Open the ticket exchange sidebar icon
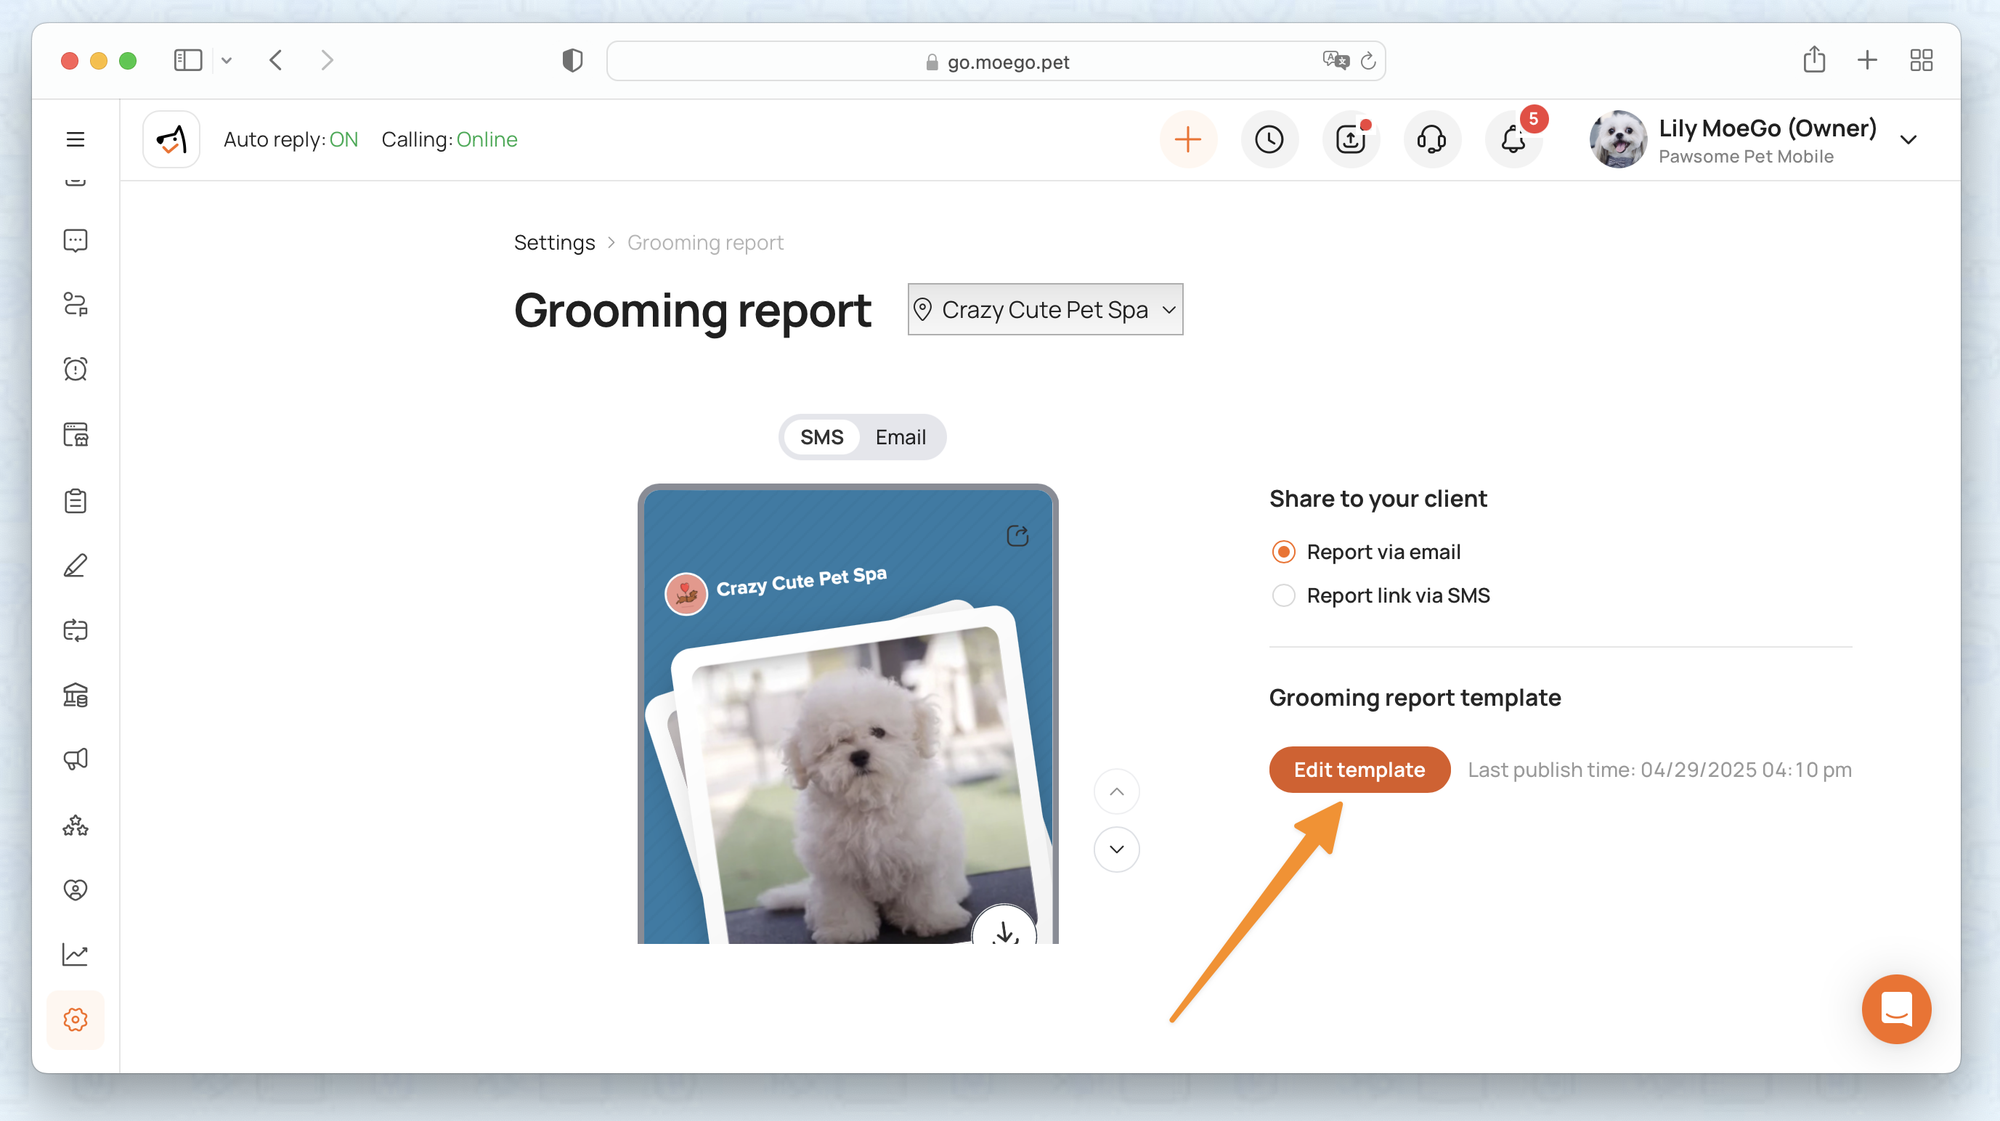The image size is (2000, 1121). [75, 630]
